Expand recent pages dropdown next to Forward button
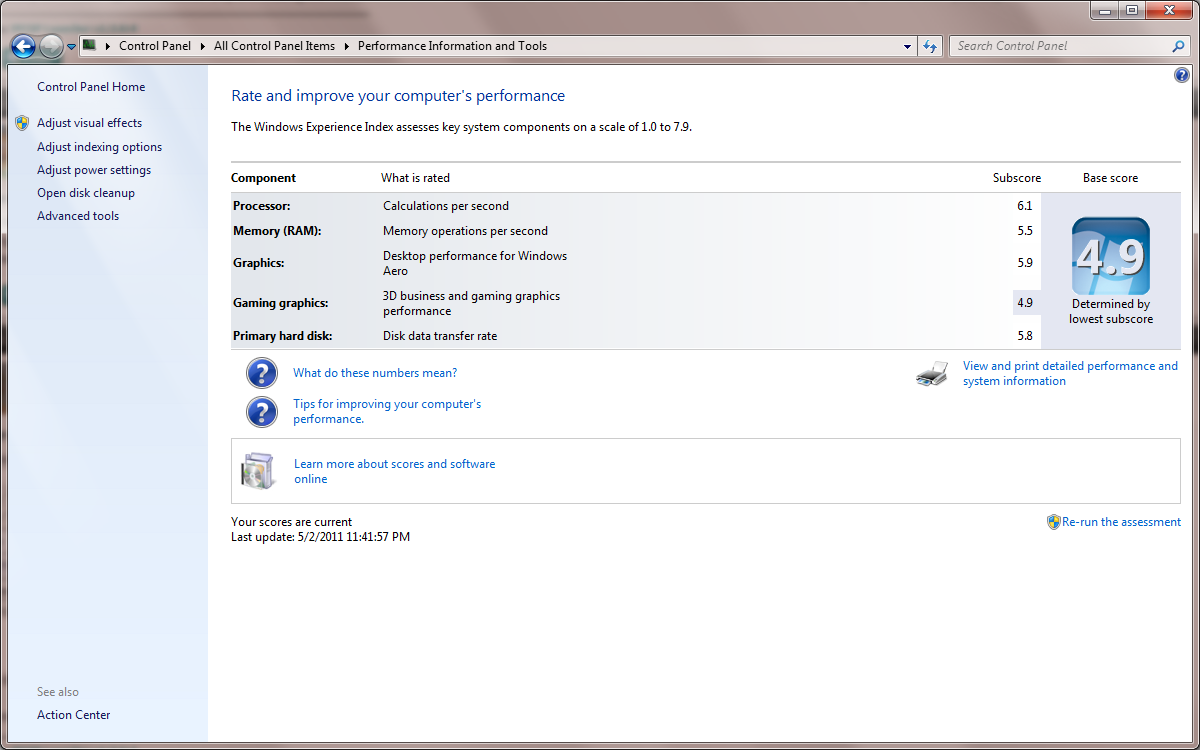This screenshot has width=1200, height=750. click(x=72, y=46)
